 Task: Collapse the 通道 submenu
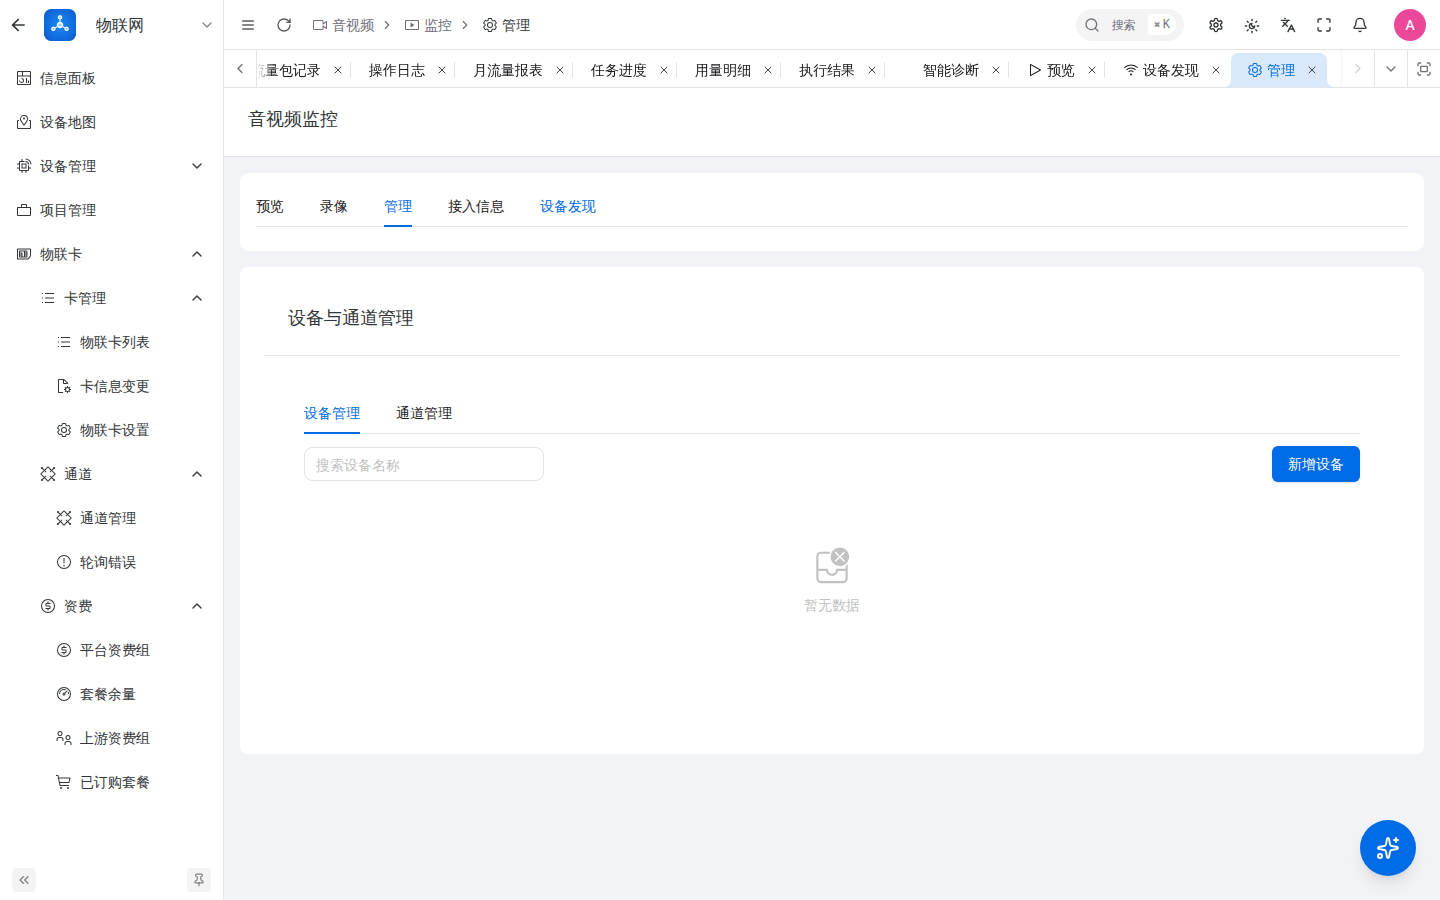[x=111, y=474]
